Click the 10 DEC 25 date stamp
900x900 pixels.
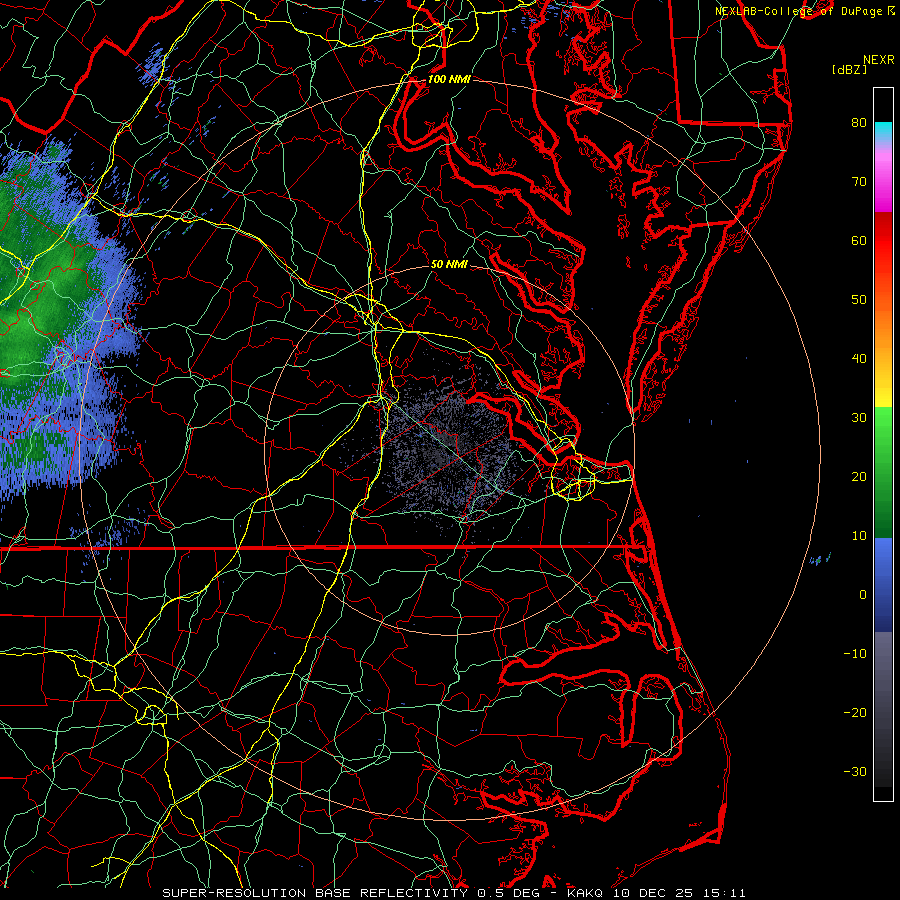click(653, 893)
